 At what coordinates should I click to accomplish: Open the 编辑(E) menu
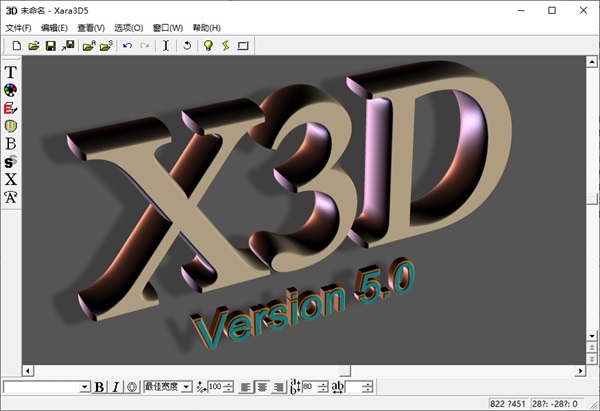coord(54,28)
